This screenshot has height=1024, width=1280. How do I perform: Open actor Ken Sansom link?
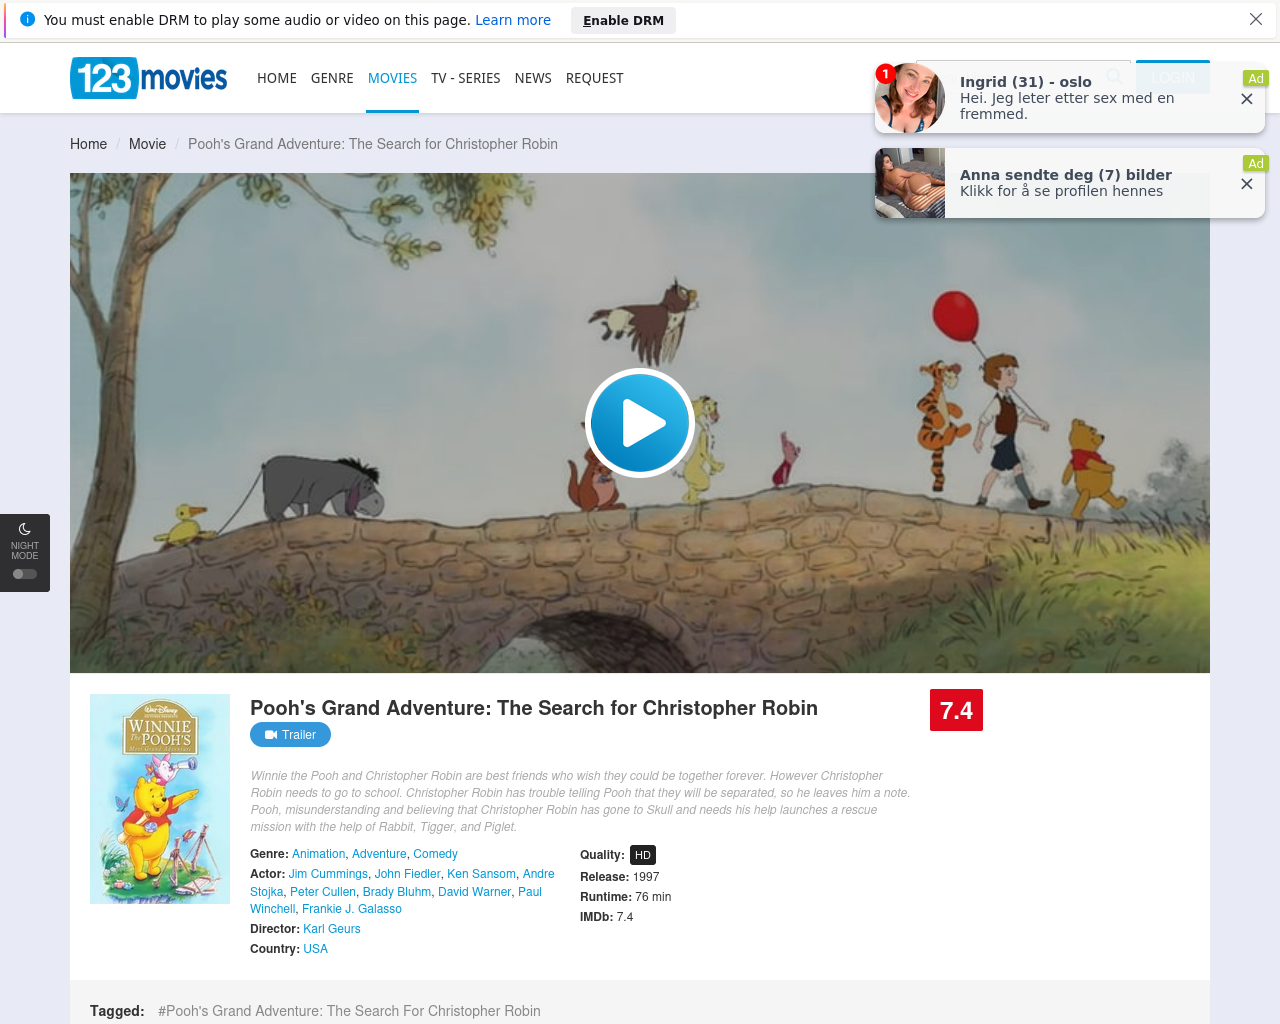click(x=481, y=874)
